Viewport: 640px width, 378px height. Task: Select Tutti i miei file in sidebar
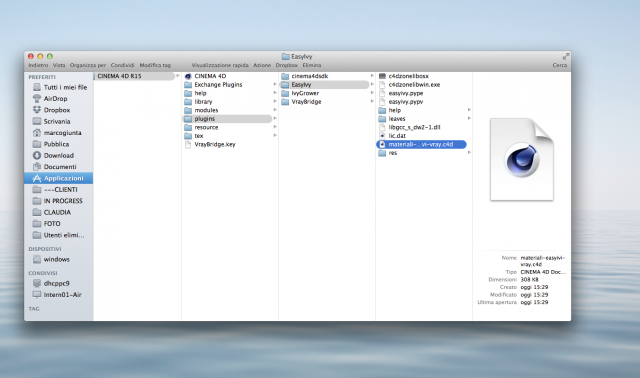pyautogui.click(x=60, y=87)
